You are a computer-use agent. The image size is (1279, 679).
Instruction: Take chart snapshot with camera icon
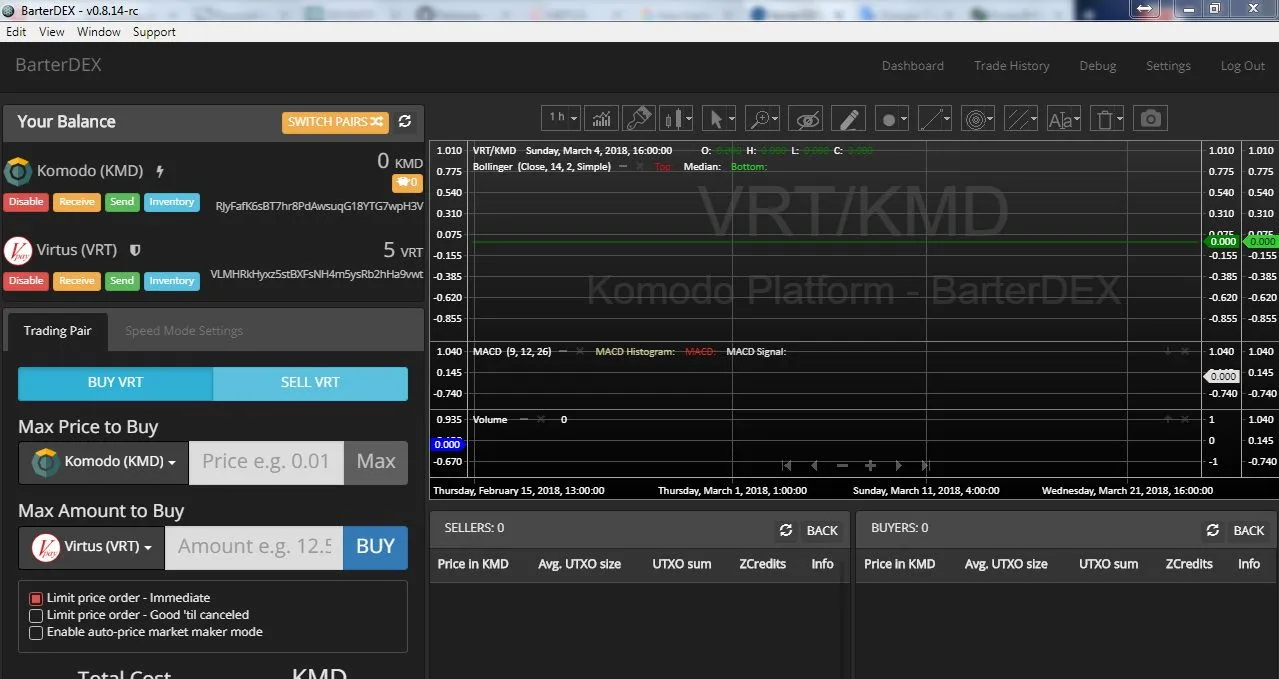pos(1151,119)
